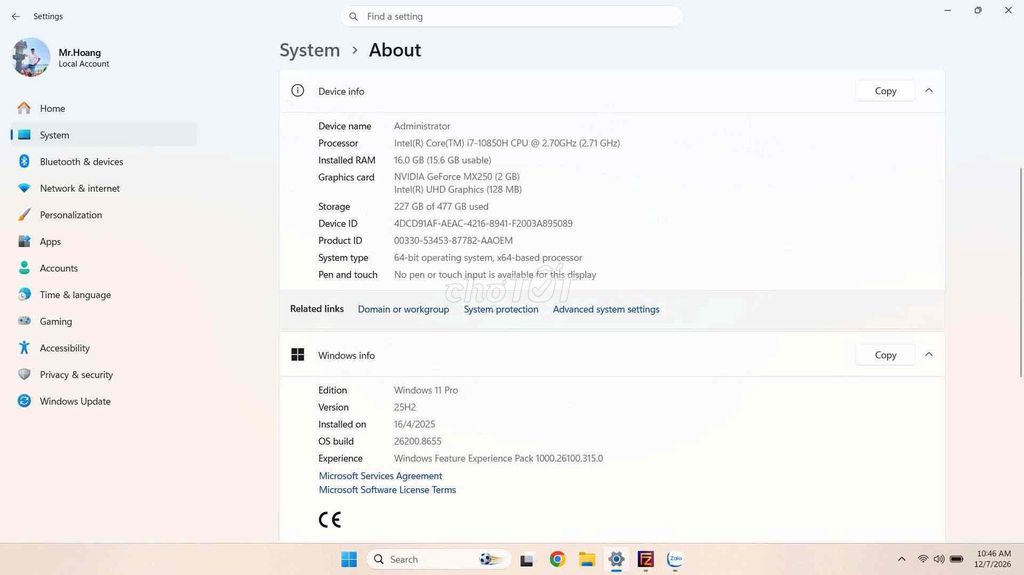The image size is (1024, 575).
Task: Open Task View from the taskbar
Action: pos(526,559)
